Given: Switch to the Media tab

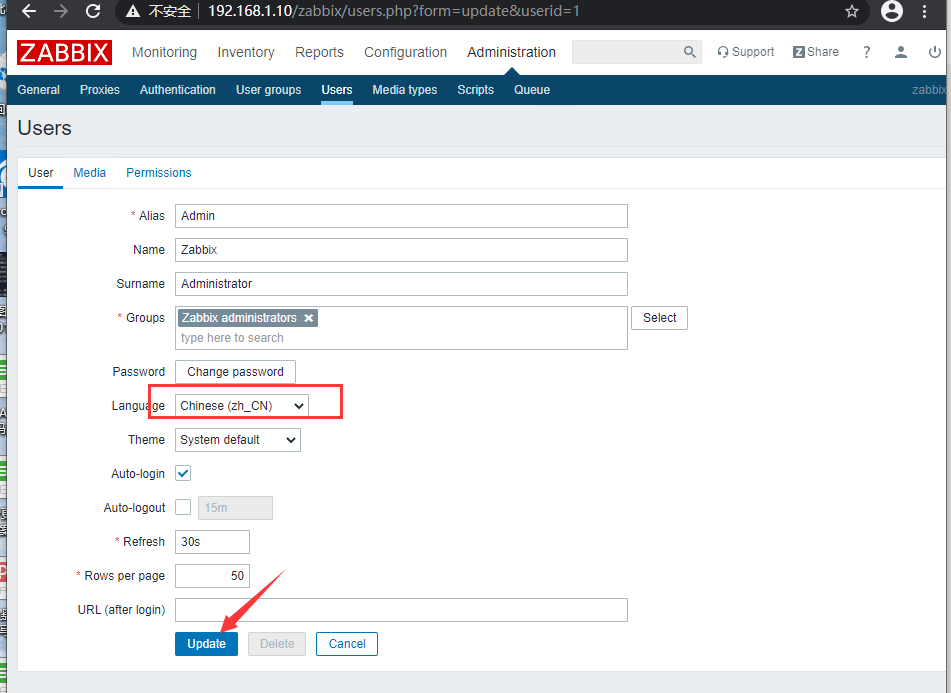Looking at the screenshot, I should click(89, 173).
